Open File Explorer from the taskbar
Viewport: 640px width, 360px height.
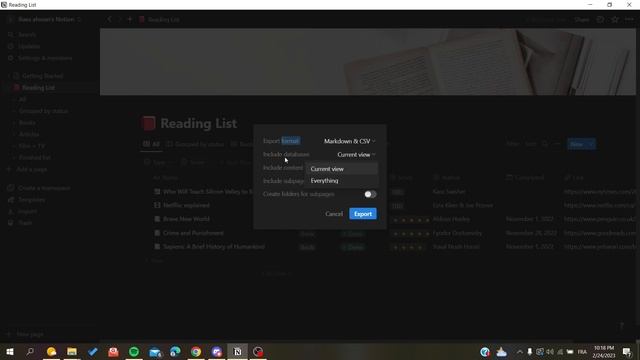(72, 351)
